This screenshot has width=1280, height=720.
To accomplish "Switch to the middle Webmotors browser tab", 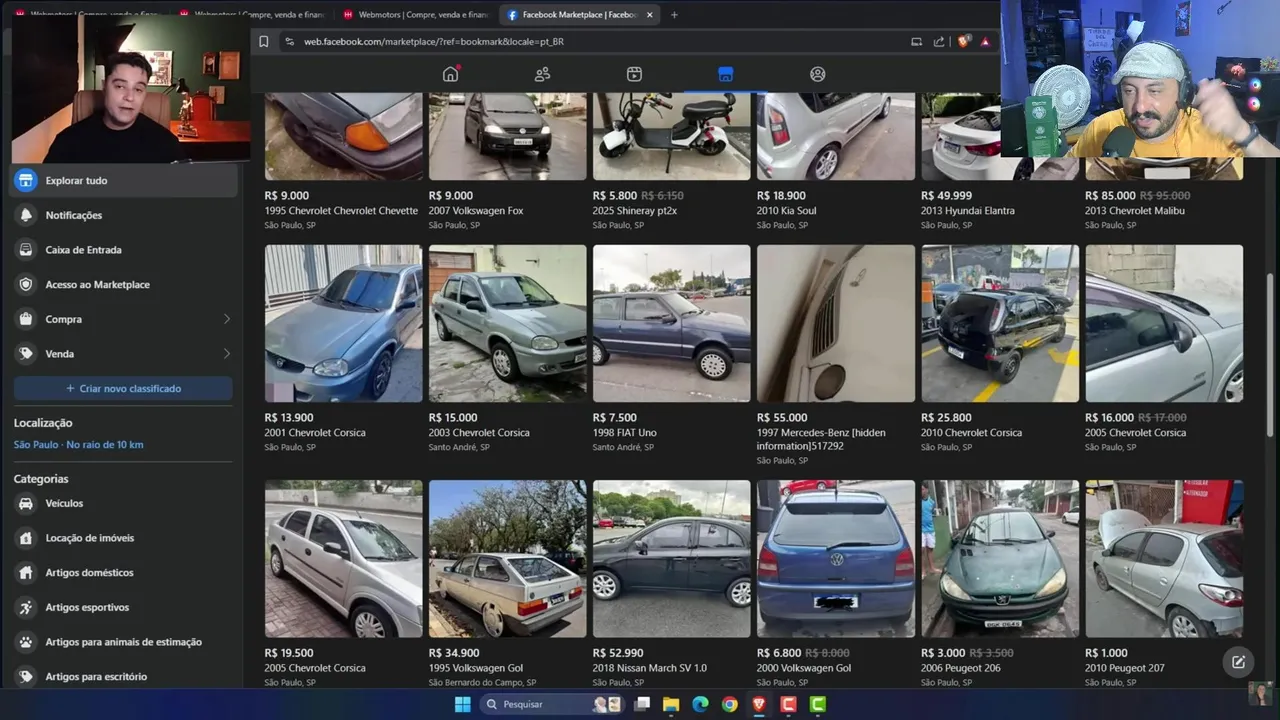I will pos(252,15).
